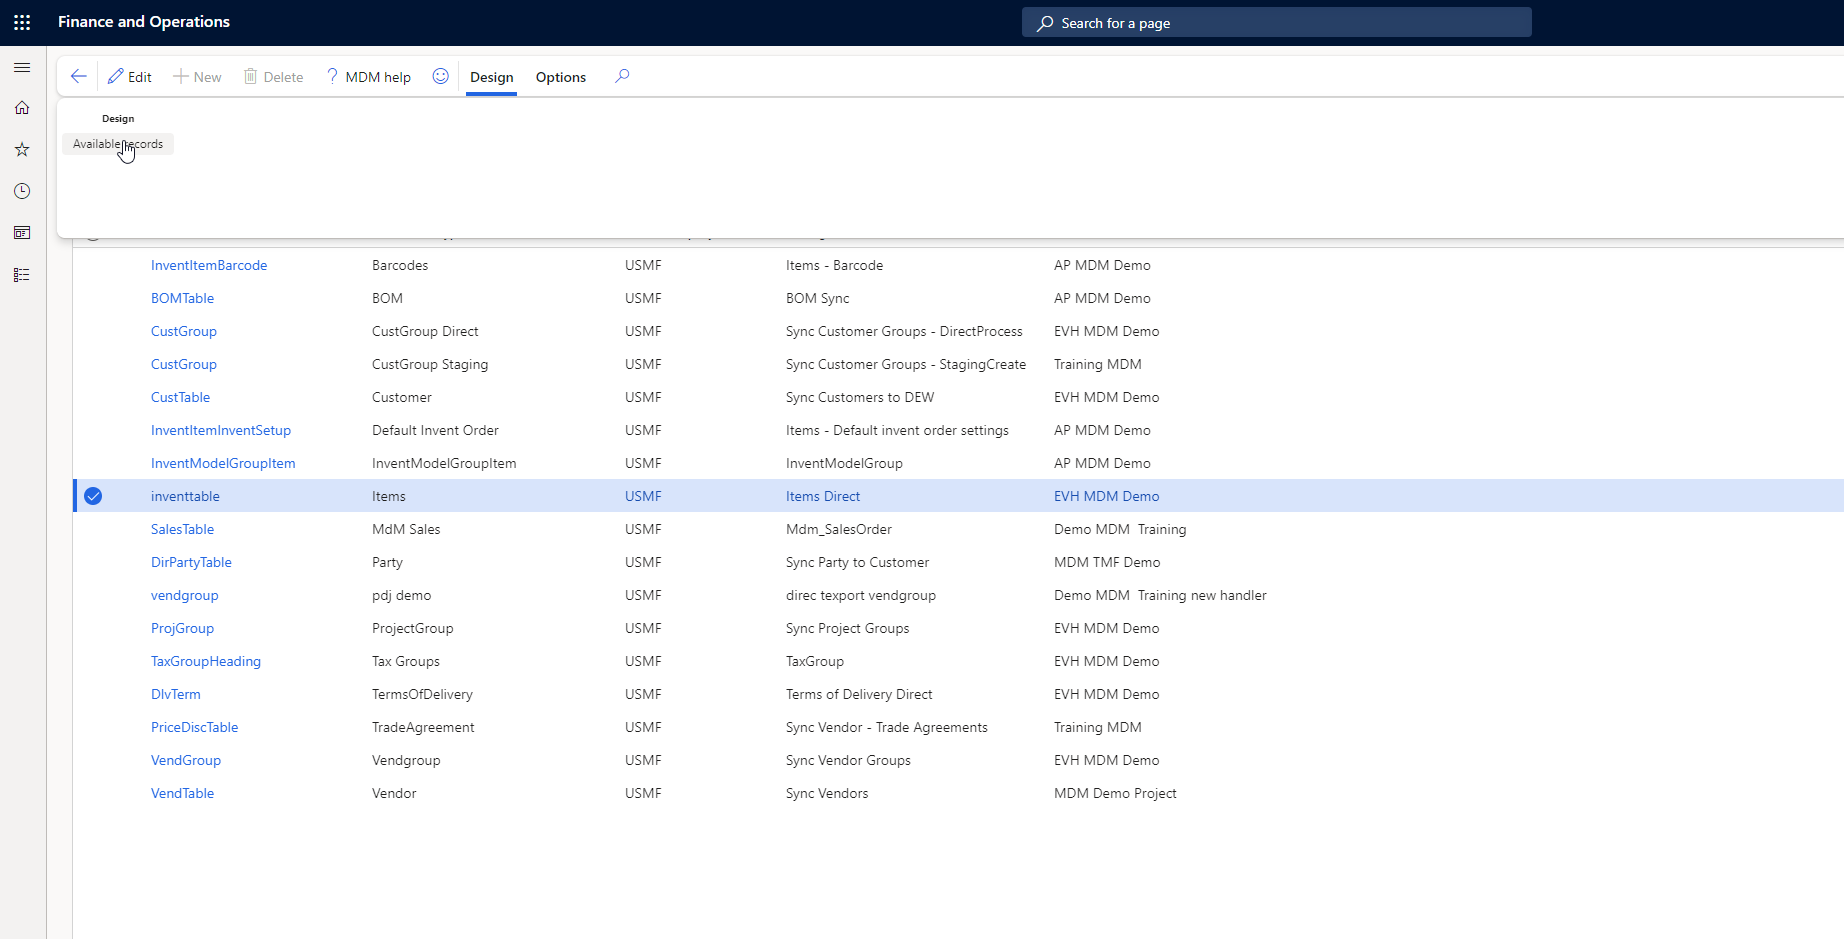This screenshot has height=939, width=1844.
Task: Select the 'MdM Sales' cell
Action: click(x=406, y=529)
